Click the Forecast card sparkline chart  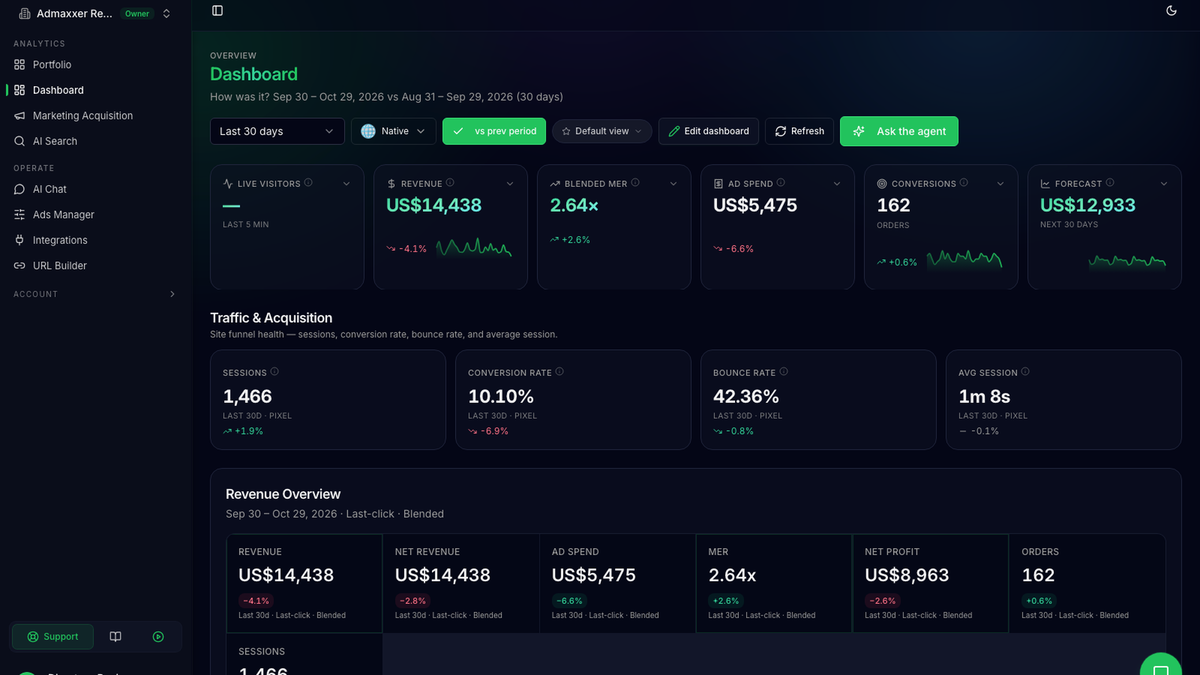1127,262
